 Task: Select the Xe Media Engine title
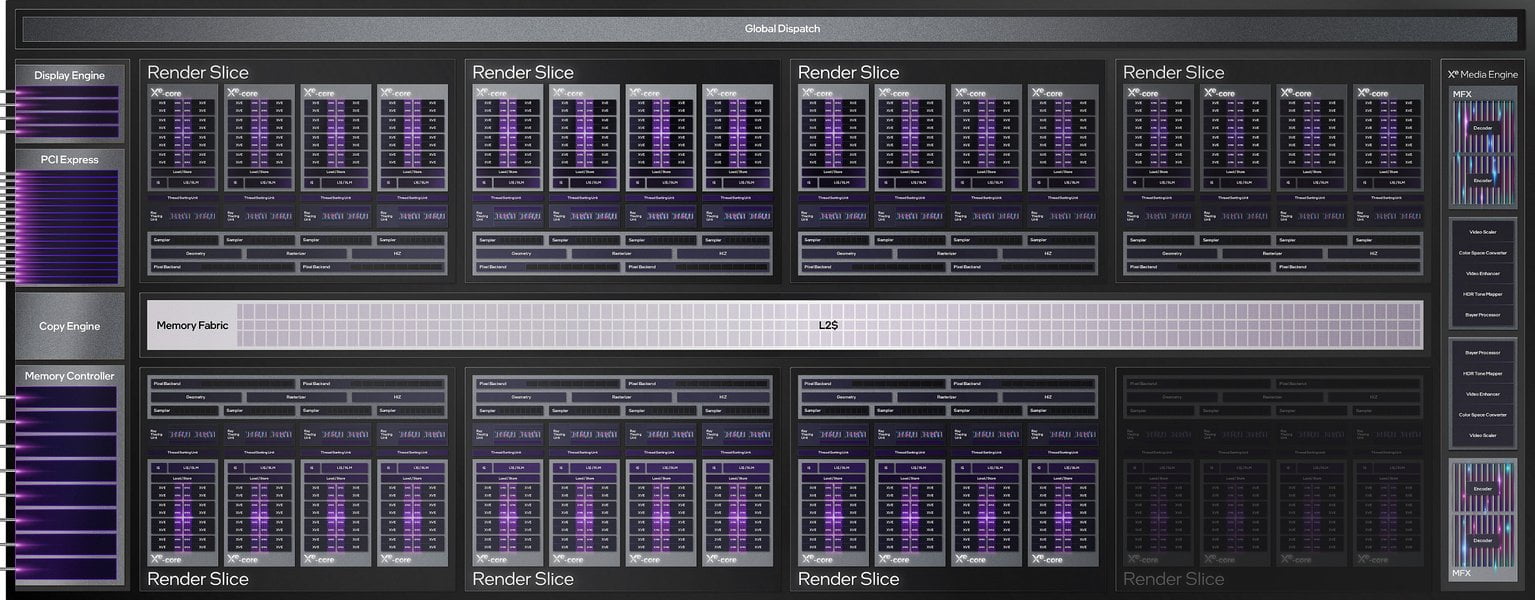(x=1483, y=75)
